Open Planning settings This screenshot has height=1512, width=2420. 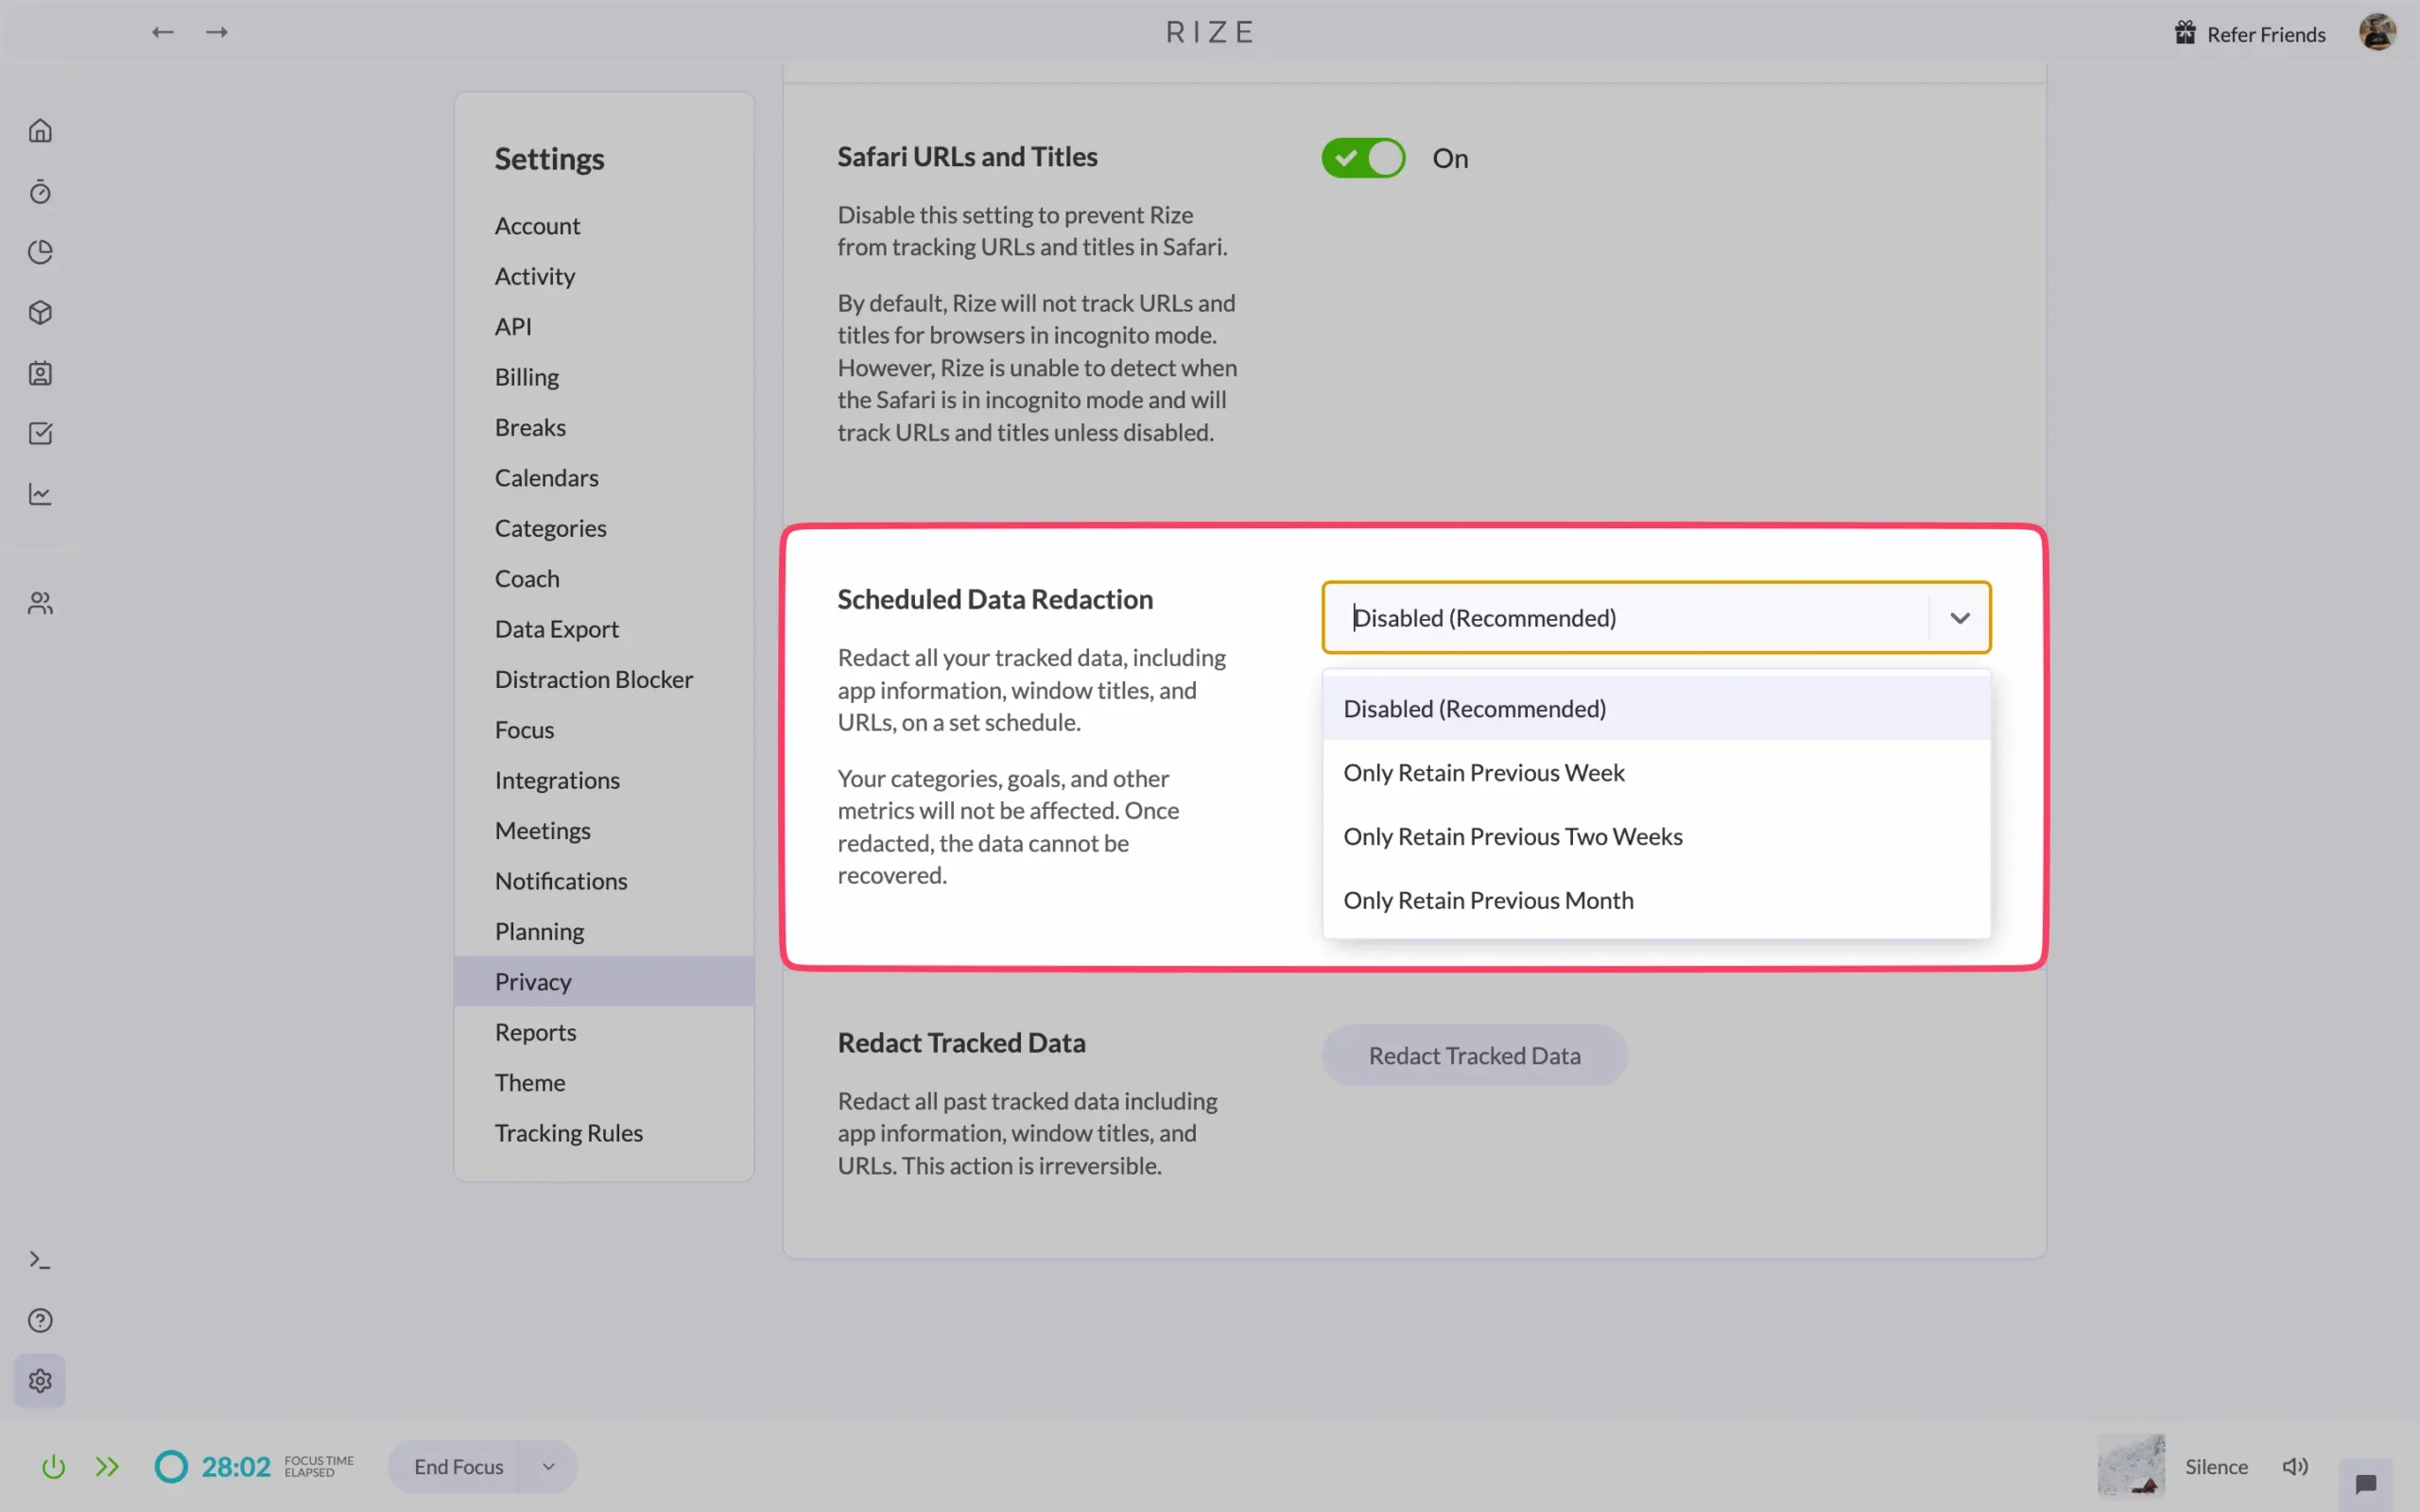(604, 931)
